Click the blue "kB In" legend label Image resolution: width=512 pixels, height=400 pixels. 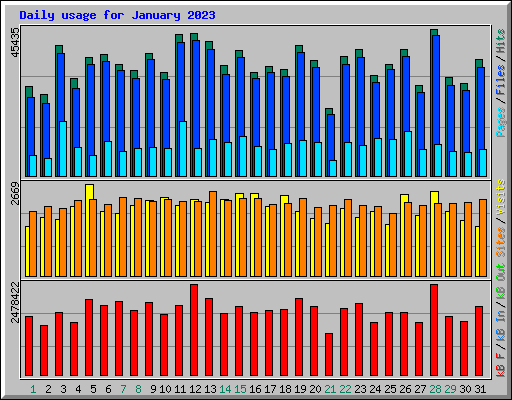[501, 325]
